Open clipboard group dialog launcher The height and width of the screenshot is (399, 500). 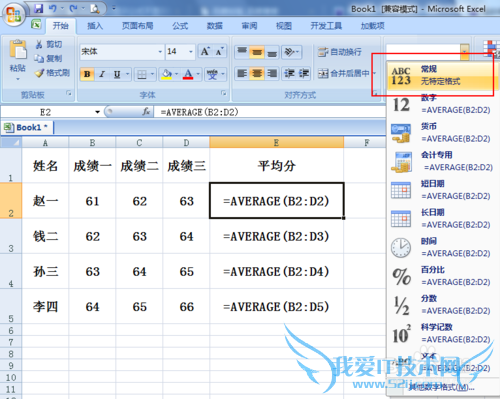click(69, 93)
